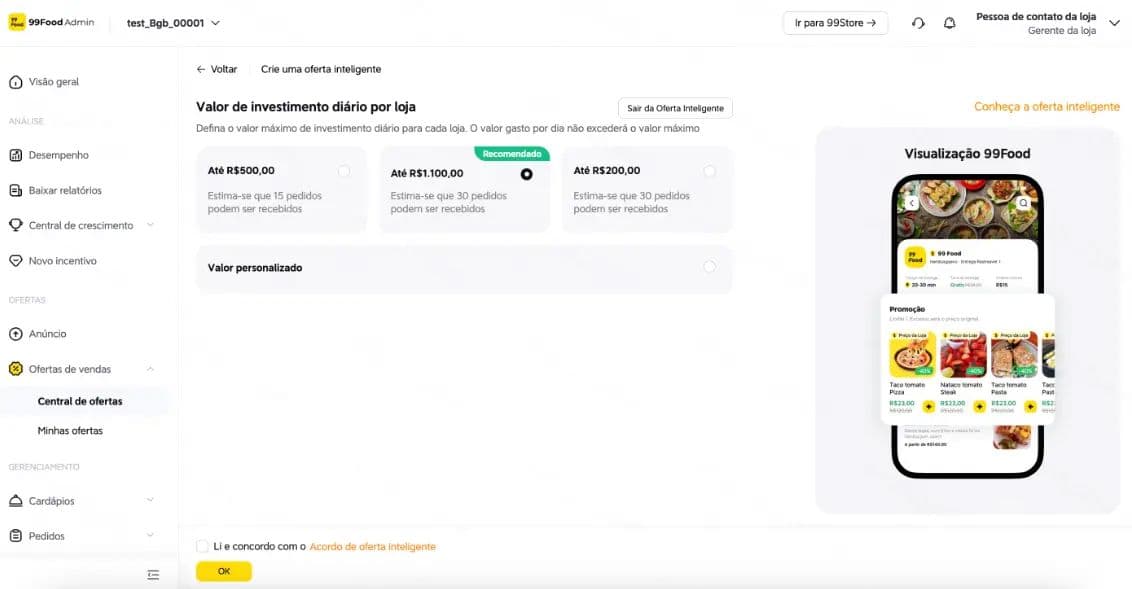Collapse the sidebar with the bottom menu icon
Viewport: 1132px width, 589px height.
click(x=153, y=575)
